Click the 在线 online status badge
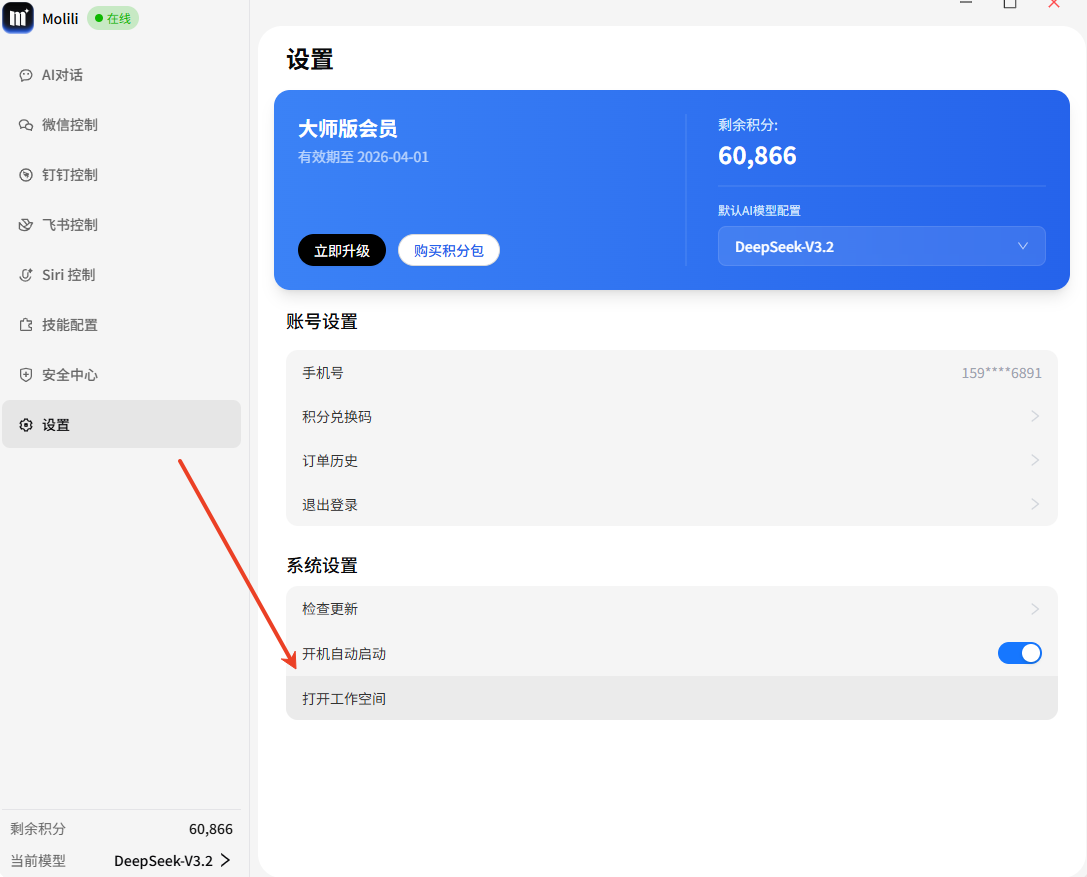 112,18
